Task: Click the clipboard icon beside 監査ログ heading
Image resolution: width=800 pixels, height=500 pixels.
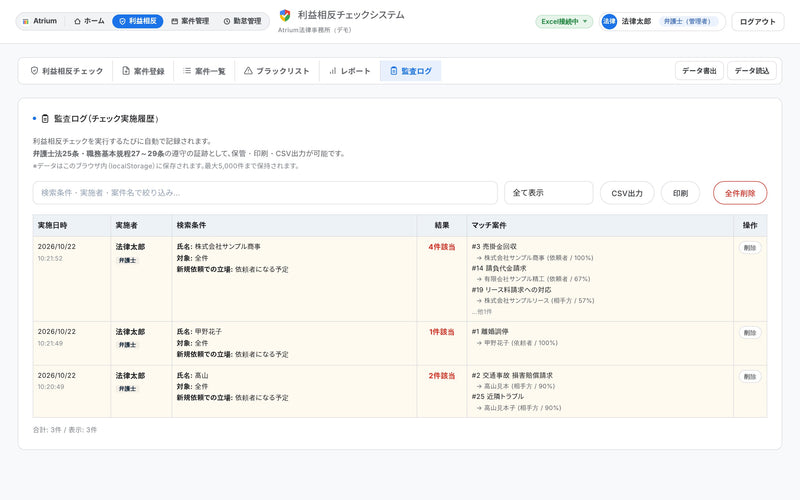Action: point(45,119)
